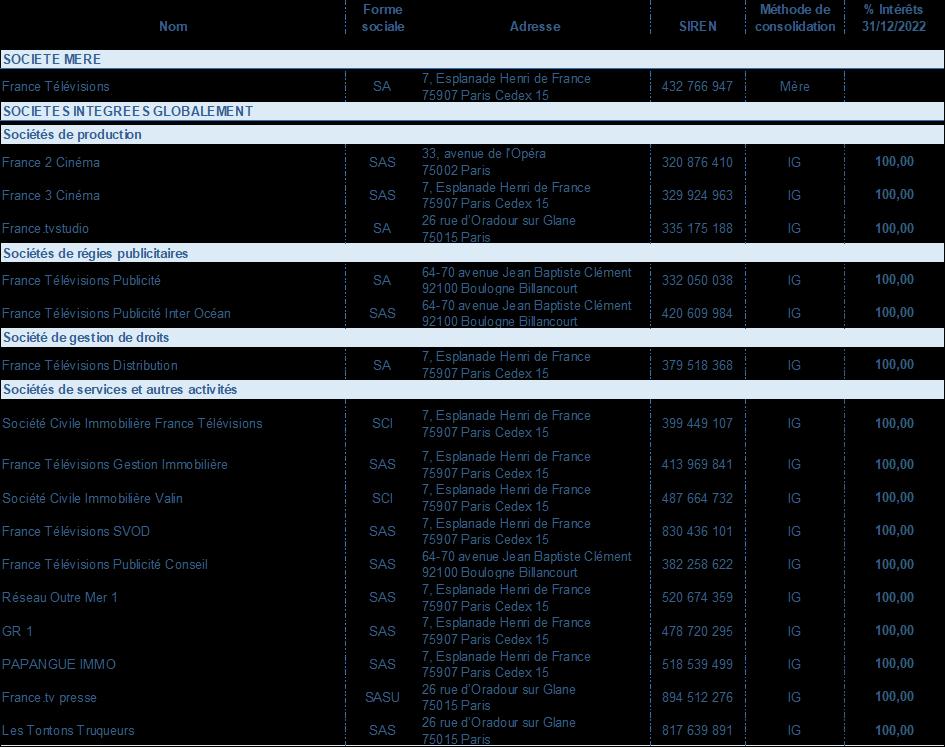Viewport: 945px width, 747px height.
Task: Click 'IG' method for PAPANGUE IMMO
Action: tap(794, 665)
